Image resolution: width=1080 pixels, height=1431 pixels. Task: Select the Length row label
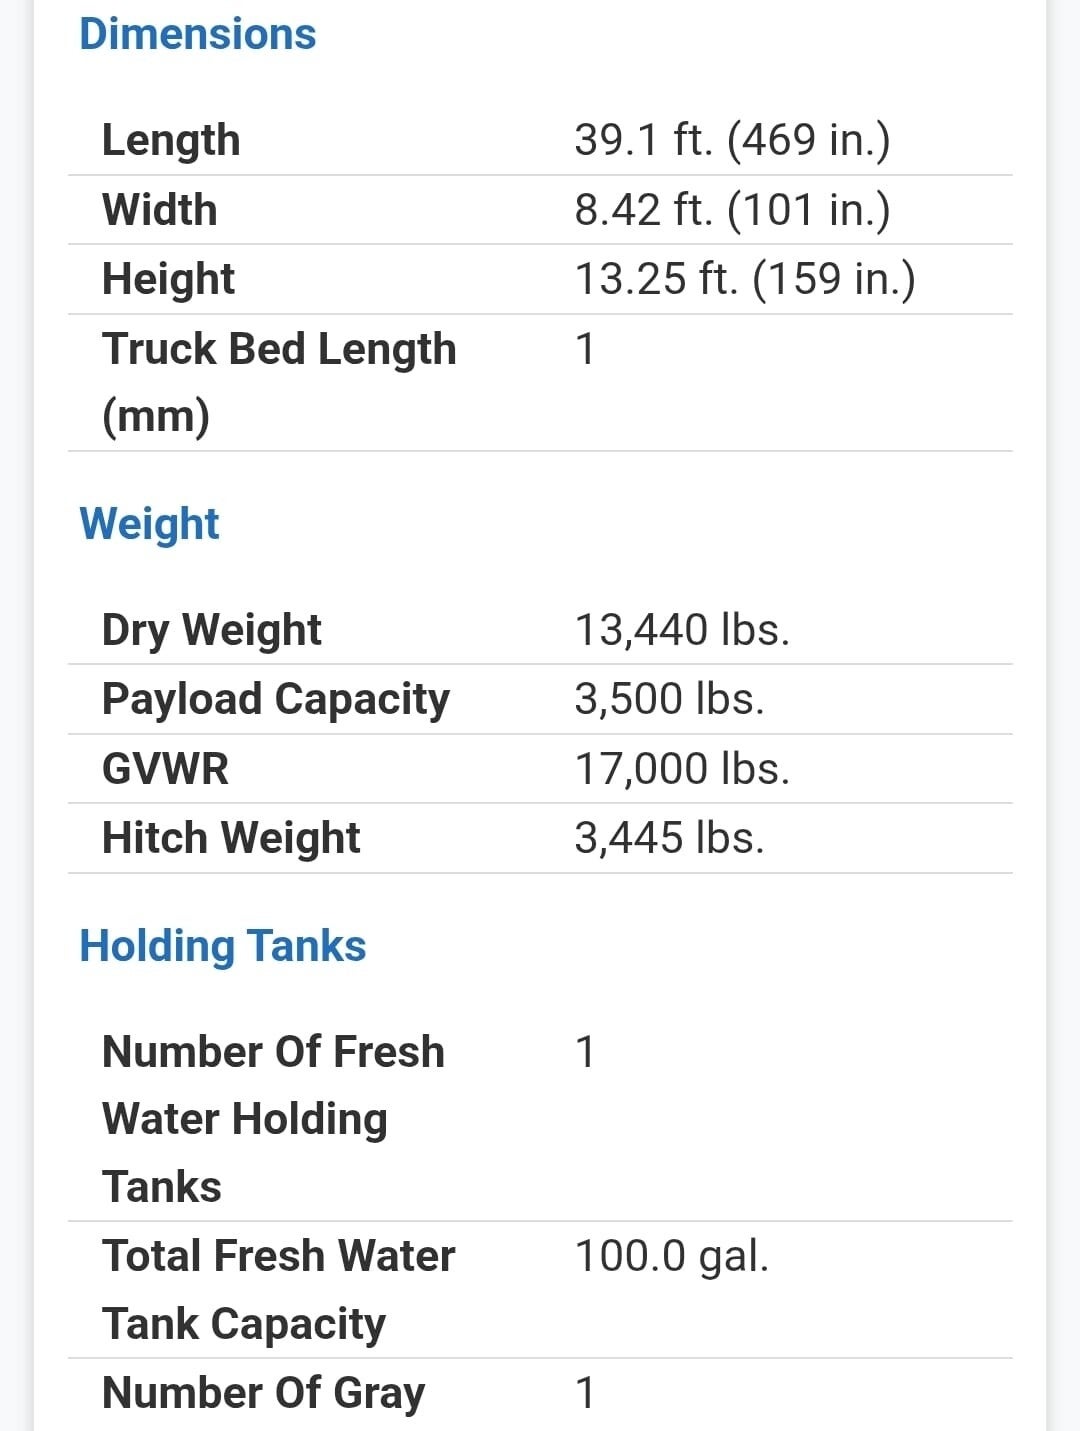[x=171, y=140]
